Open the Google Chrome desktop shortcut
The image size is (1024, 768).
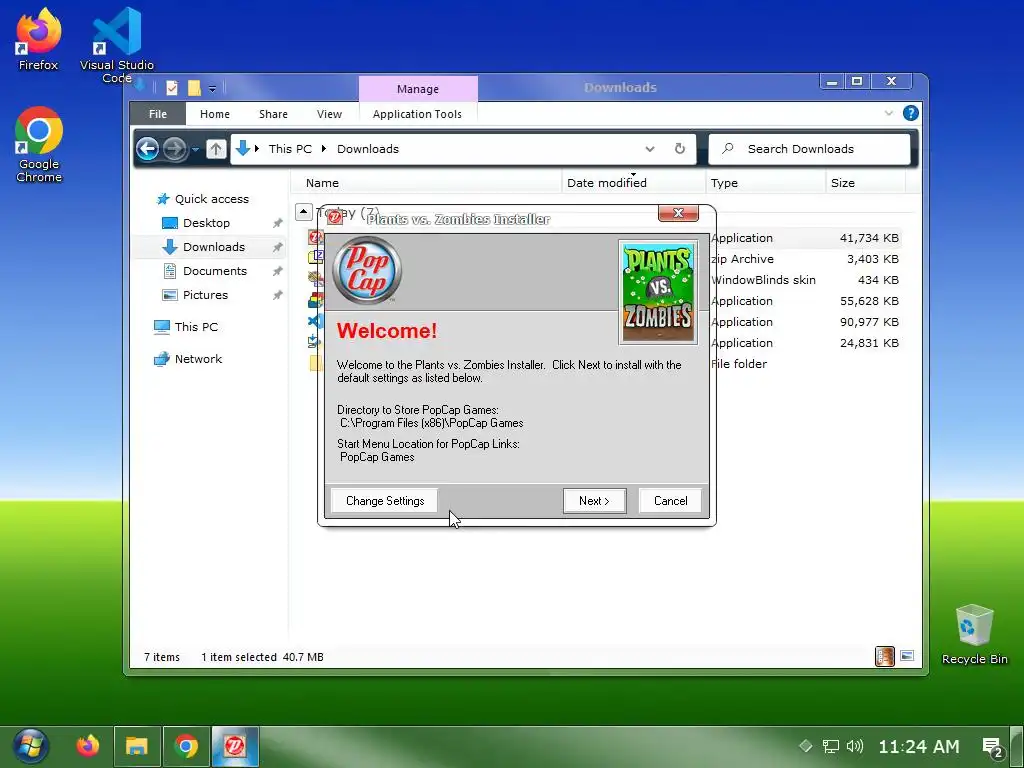39,145
